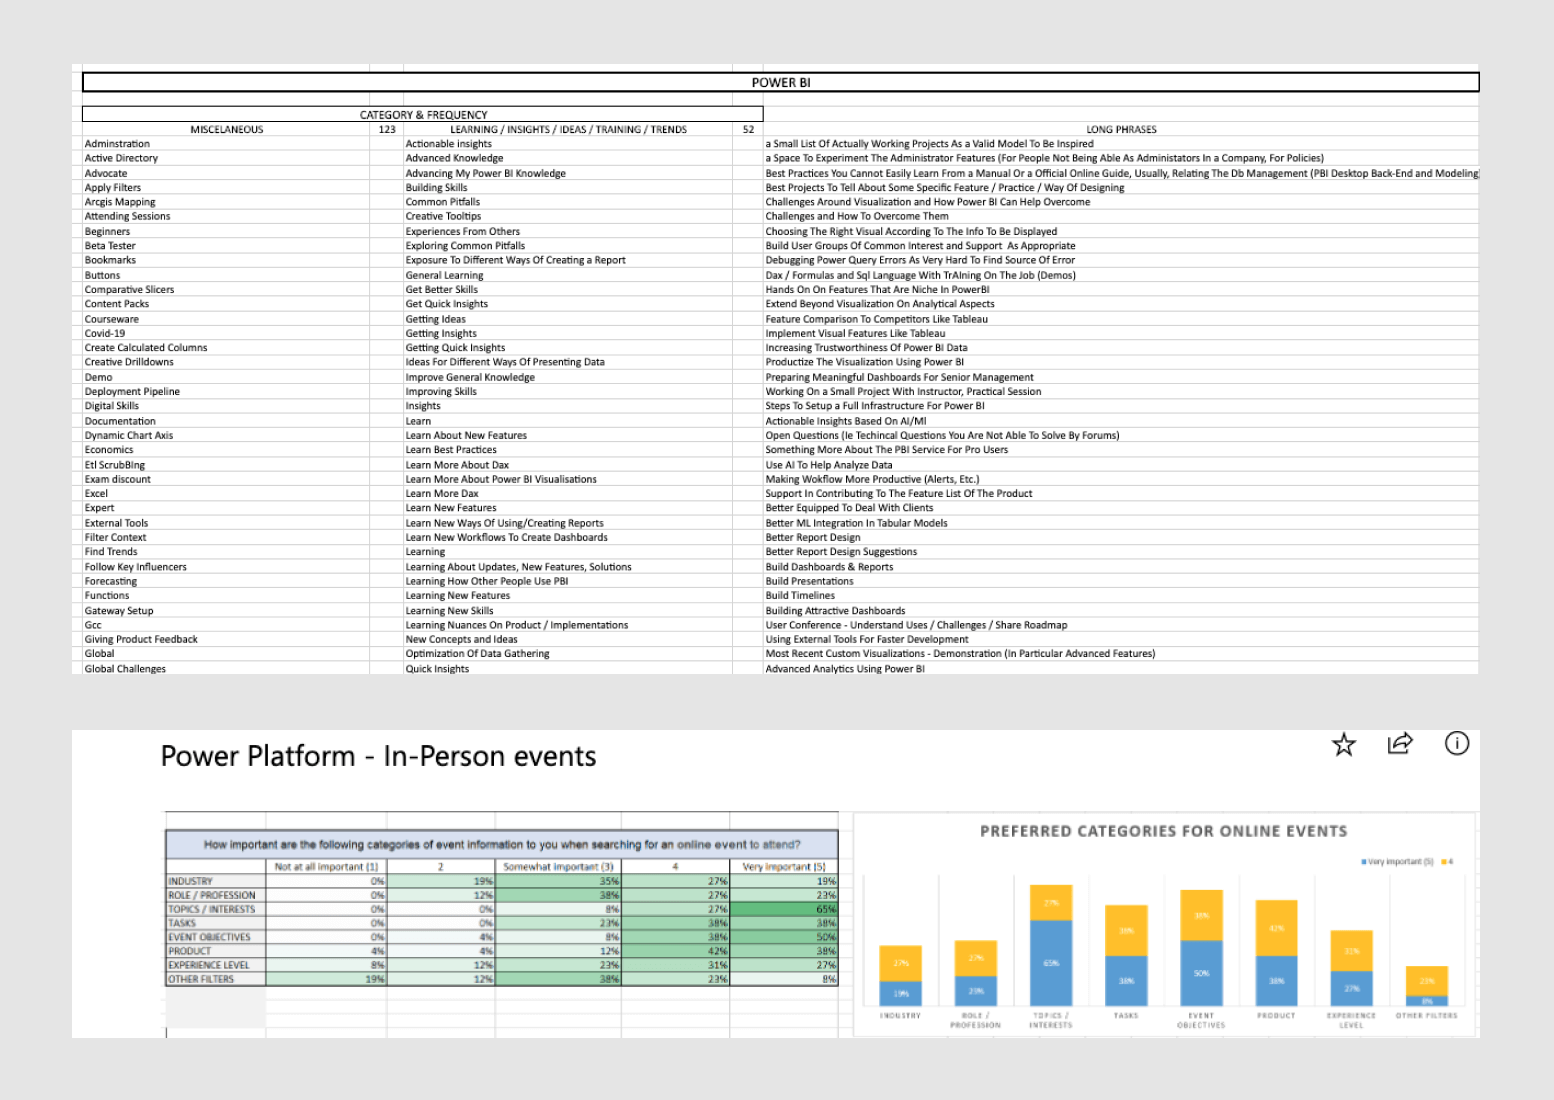Select the Adminstration cell
The image size is (1554, 1100).
pos(226,144)
